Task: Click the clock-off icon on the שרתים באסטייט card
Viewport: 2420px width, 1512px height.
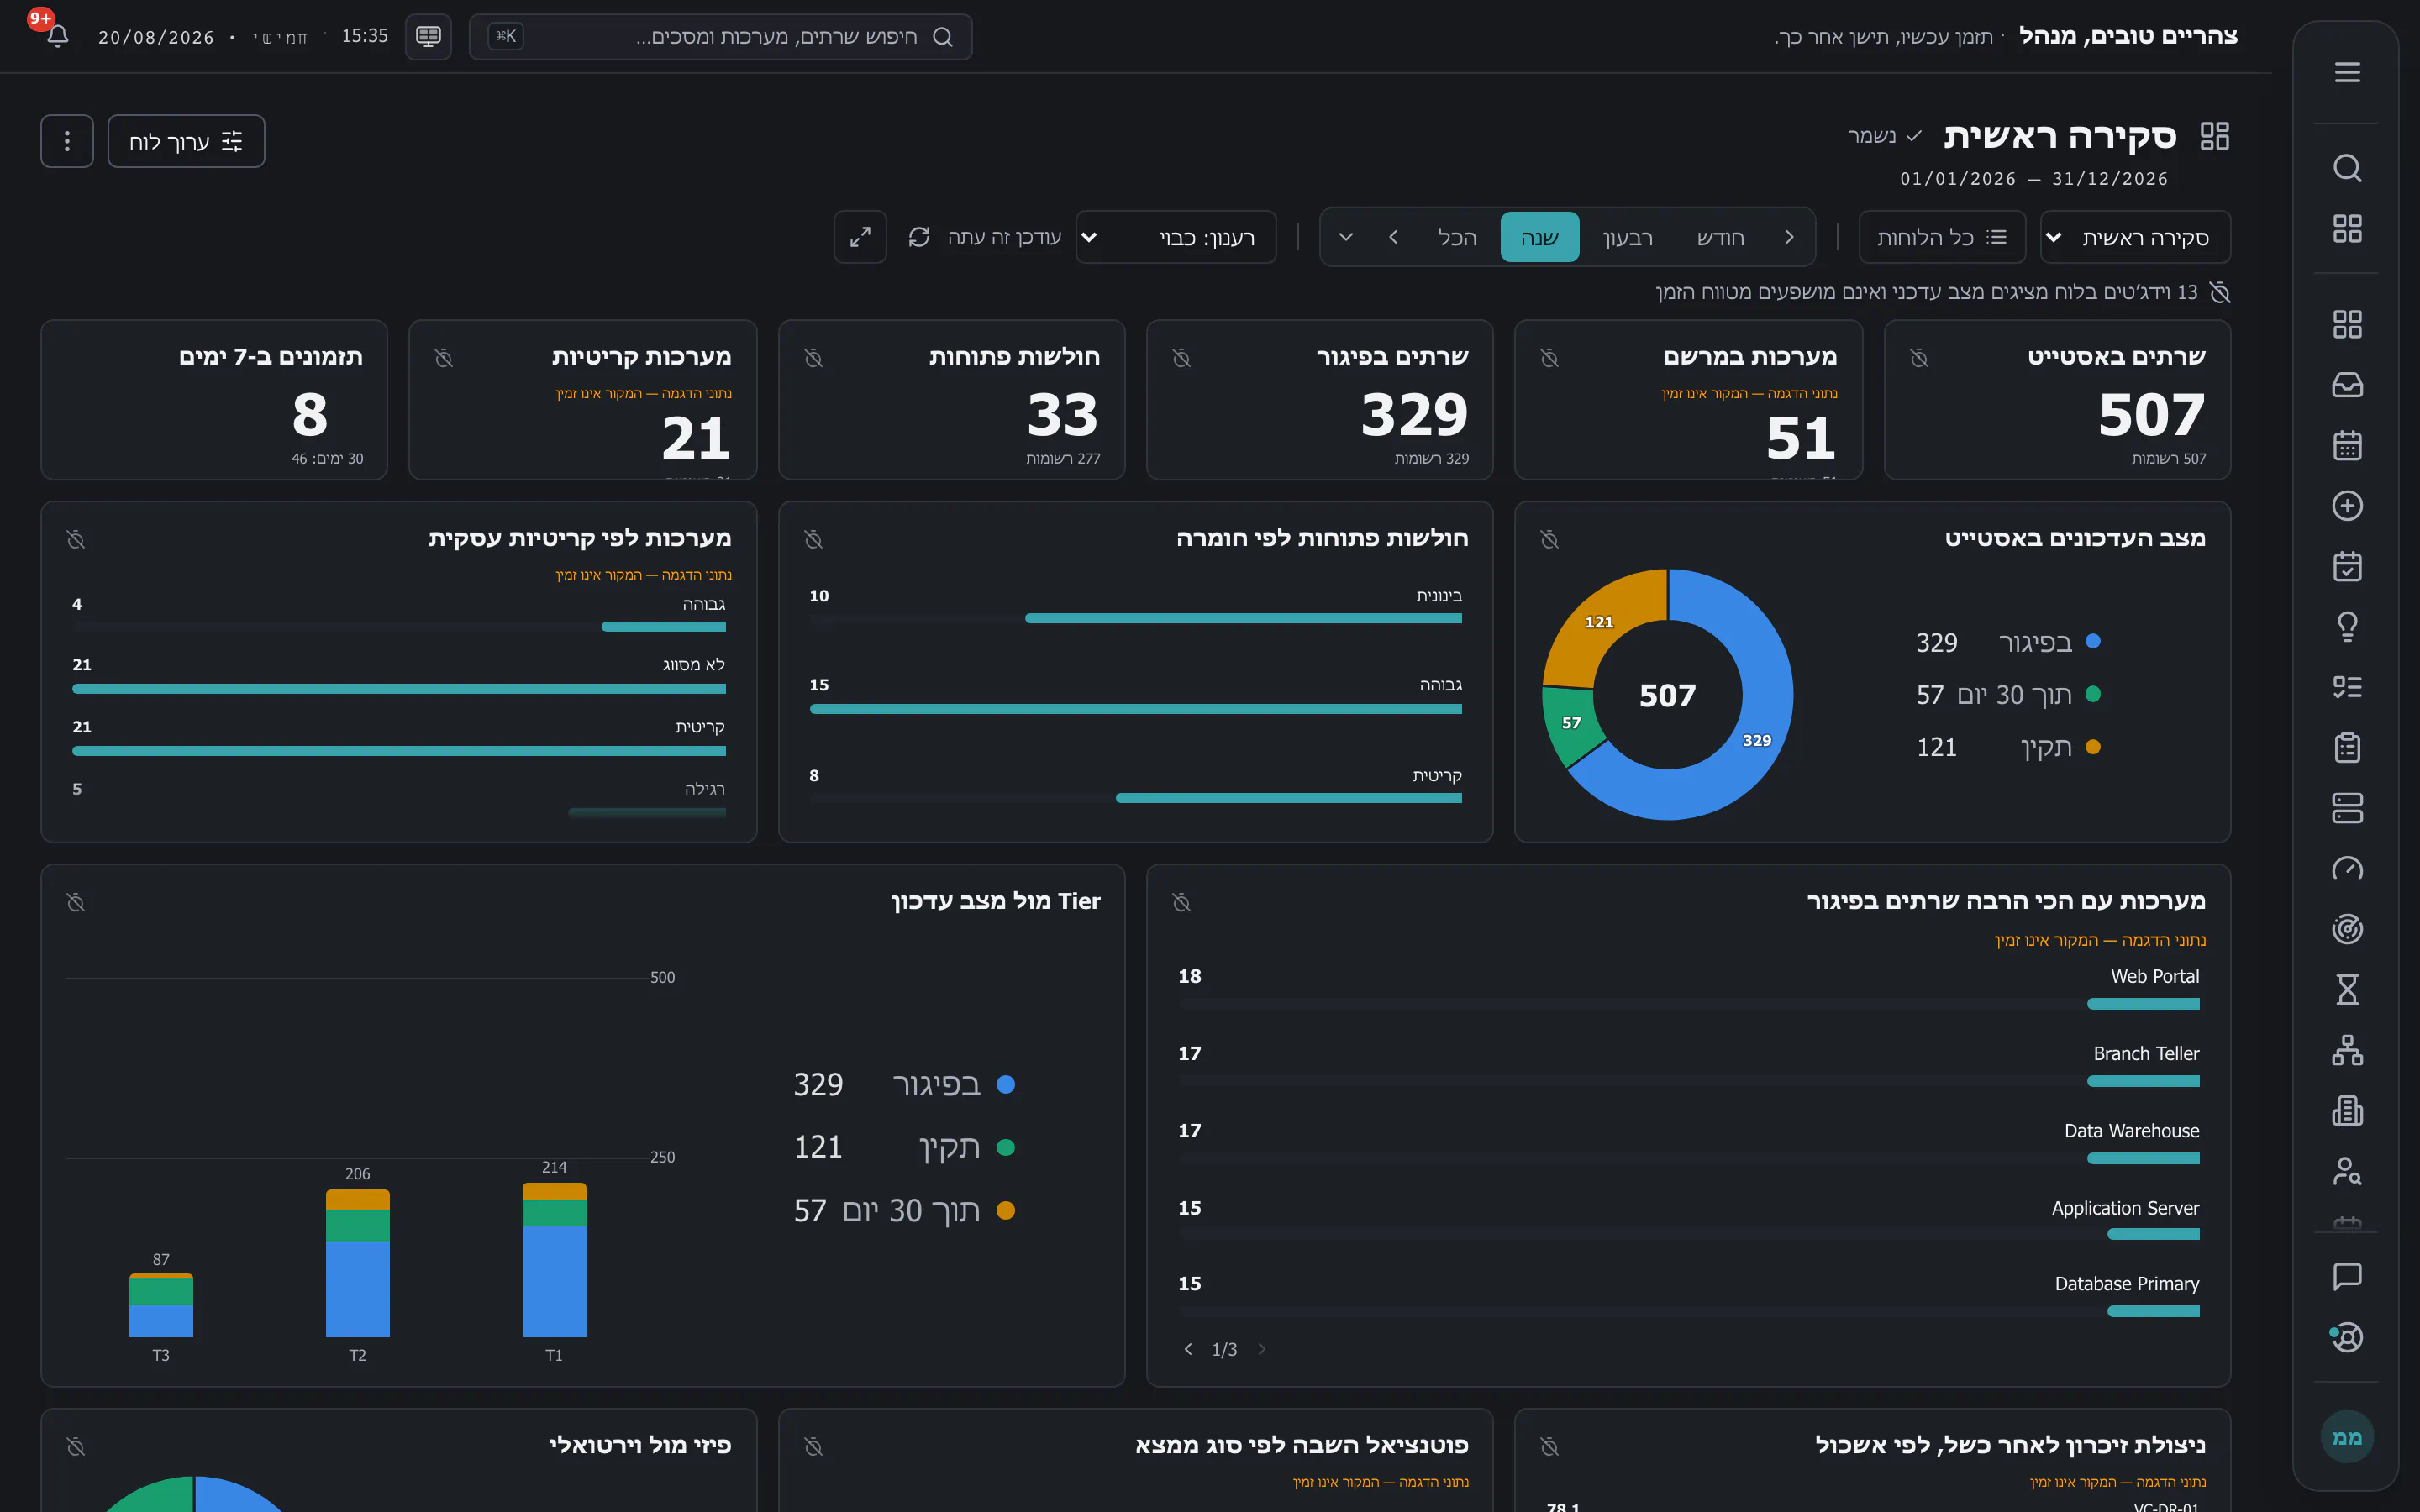Action: coord(1919,358)
